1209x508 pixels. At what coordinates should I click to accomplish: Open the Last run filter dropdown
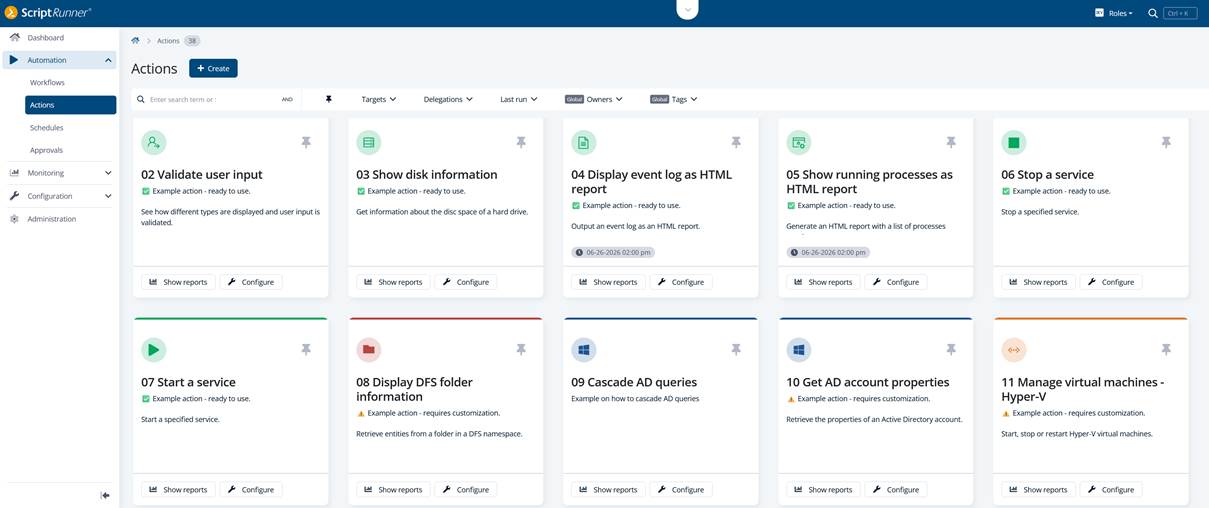point(519,99)
